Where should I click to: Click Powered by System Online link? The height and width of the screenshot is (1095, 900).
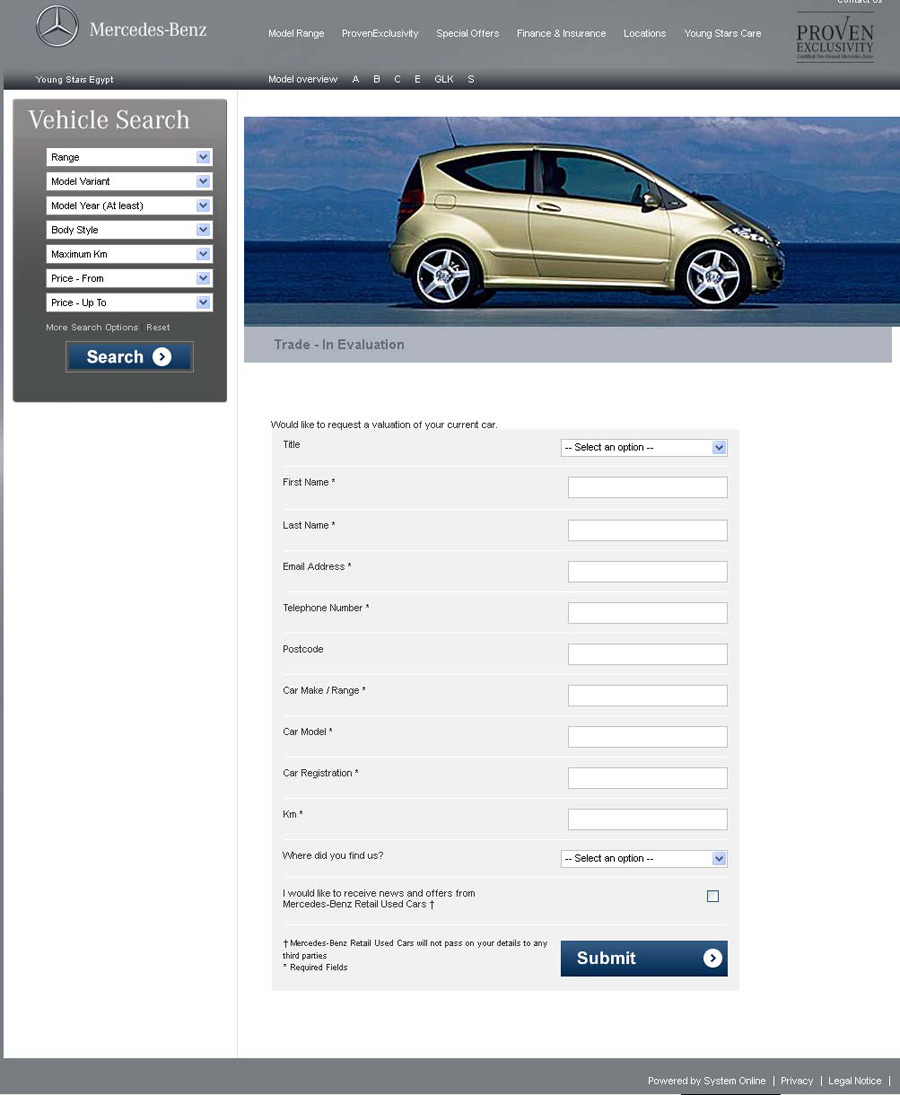pyautogui.click(x=707, y=1081)
